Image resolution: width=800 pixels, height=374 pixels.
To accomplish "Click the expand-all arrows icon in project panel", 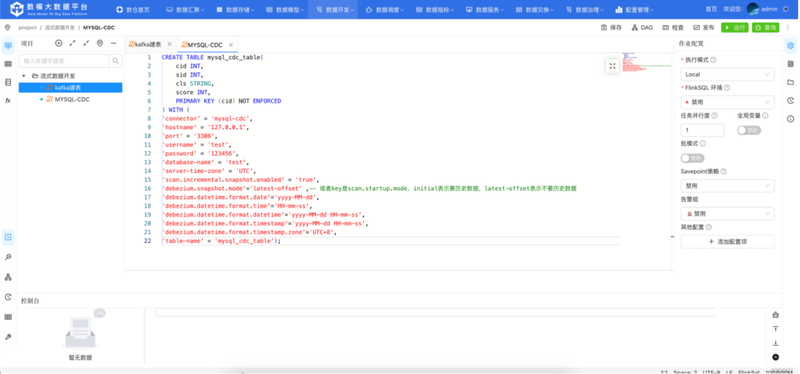I will click(72, 43).
